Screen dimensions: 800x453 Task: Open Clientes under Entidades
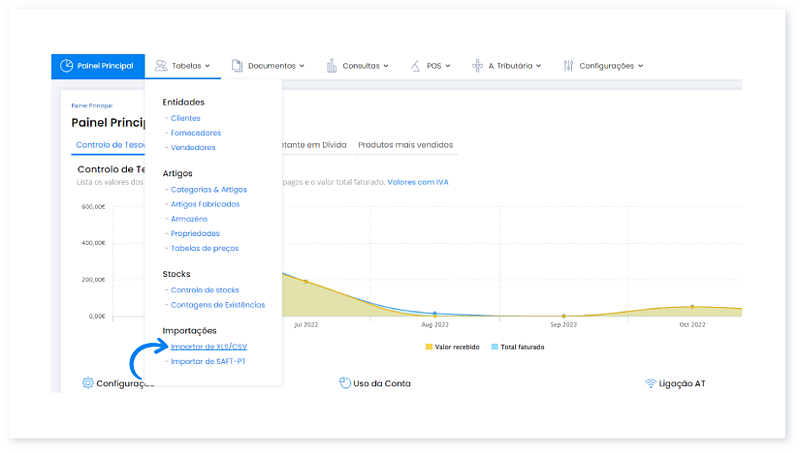pyautogui.click(x=185, y=118)
